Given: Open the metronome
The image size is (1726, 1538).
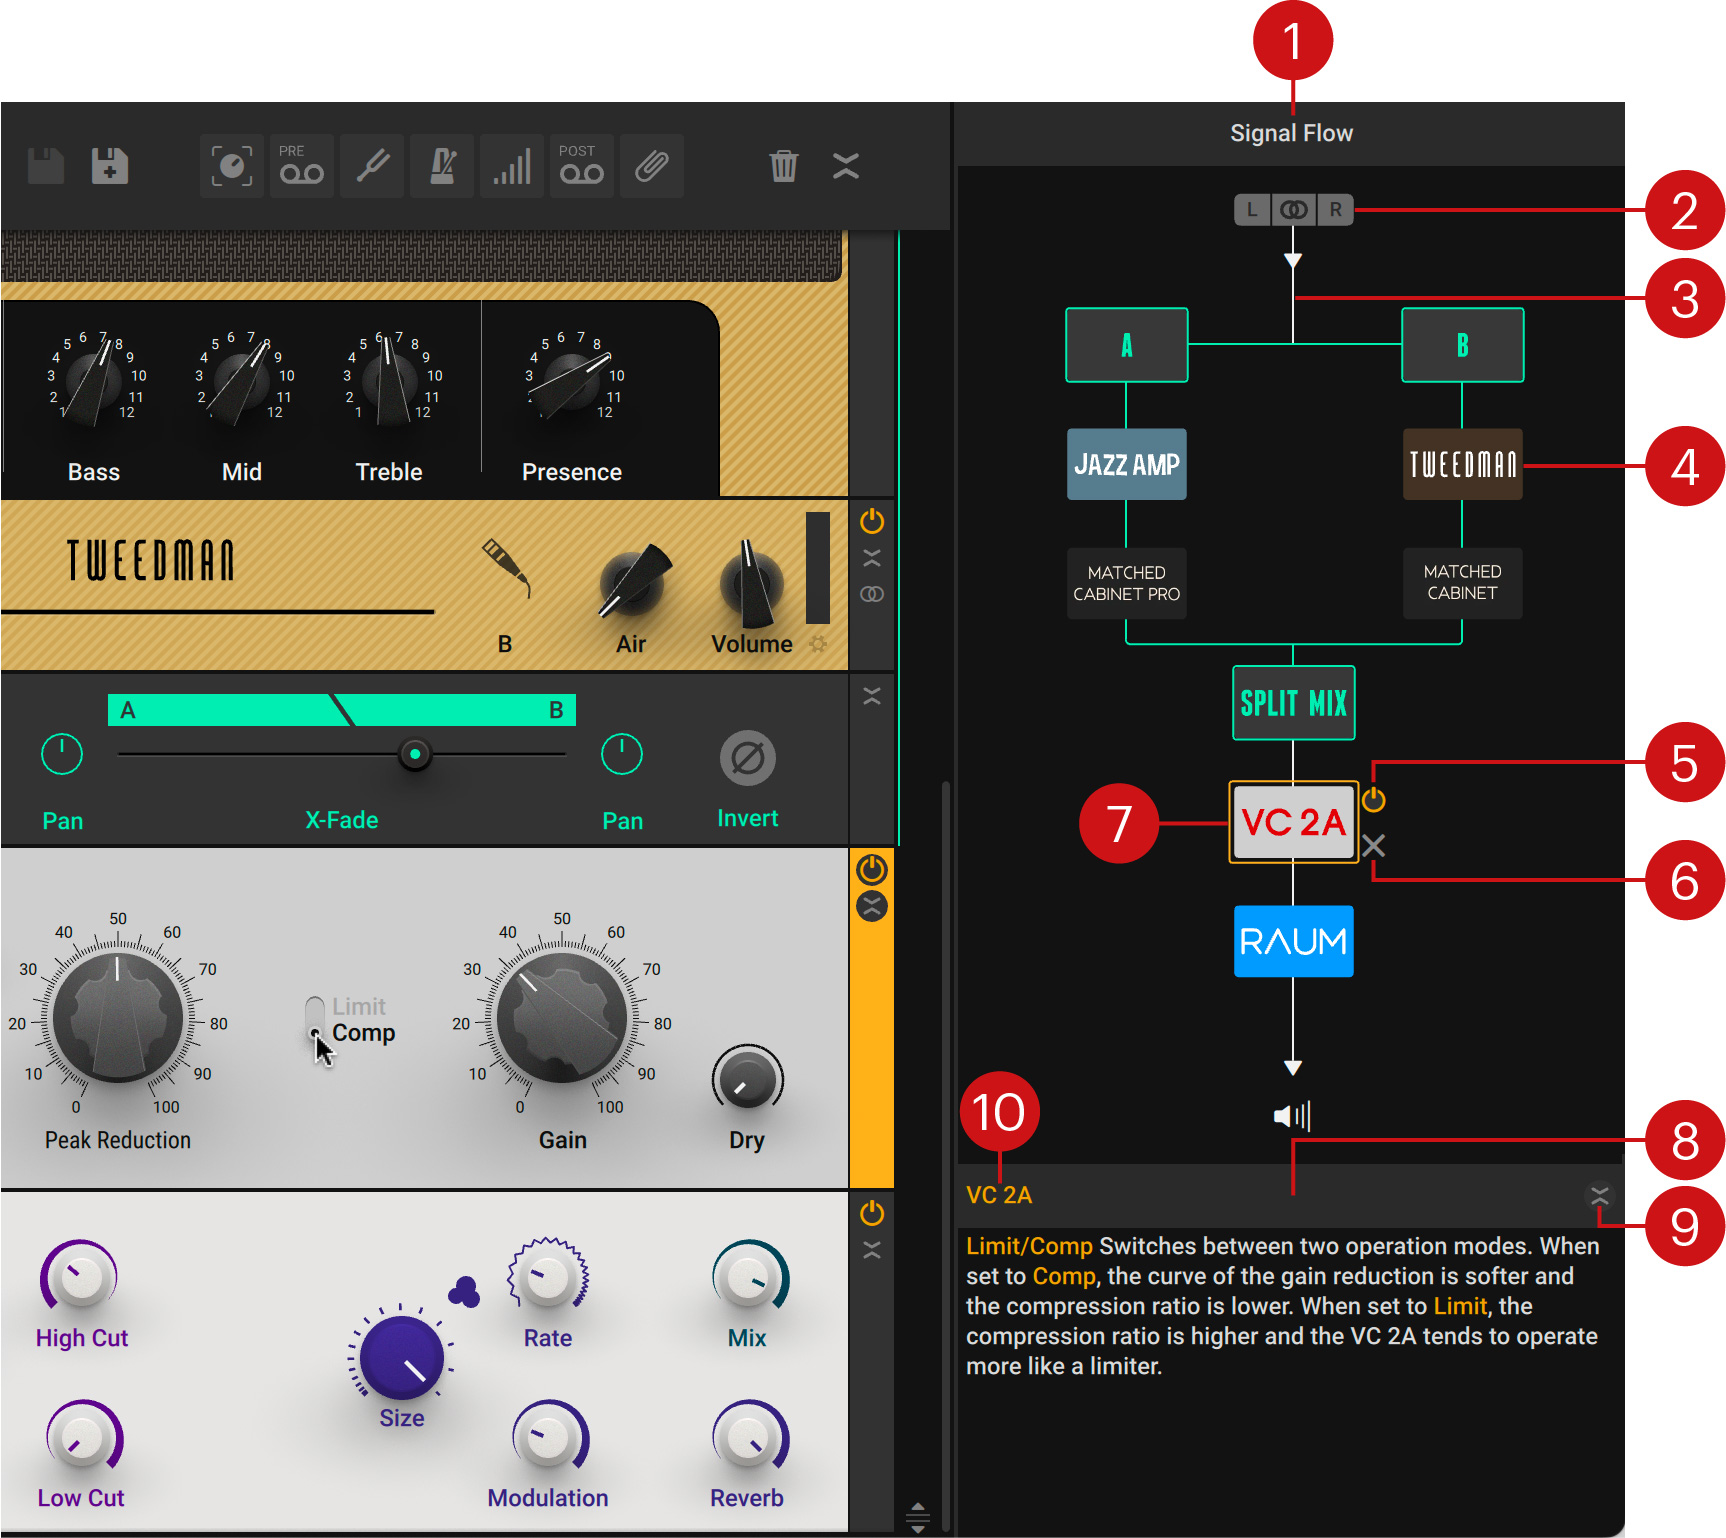Looking at the screenshot, I should coord(441,166).
